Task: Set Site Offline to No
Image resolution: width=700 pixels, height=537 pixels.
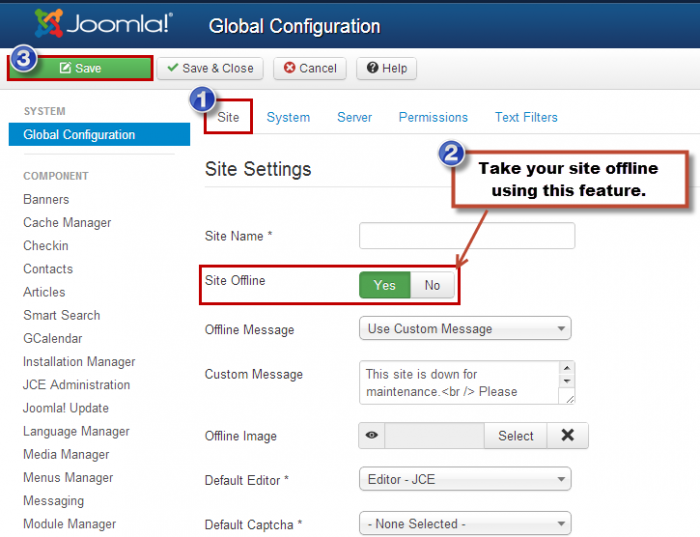Action: click(x=432, y=285)
